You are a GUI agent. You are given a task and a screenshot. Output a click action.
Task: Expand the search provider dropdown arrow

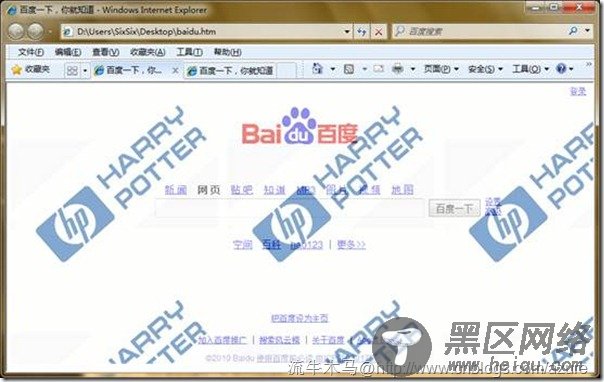587,30
